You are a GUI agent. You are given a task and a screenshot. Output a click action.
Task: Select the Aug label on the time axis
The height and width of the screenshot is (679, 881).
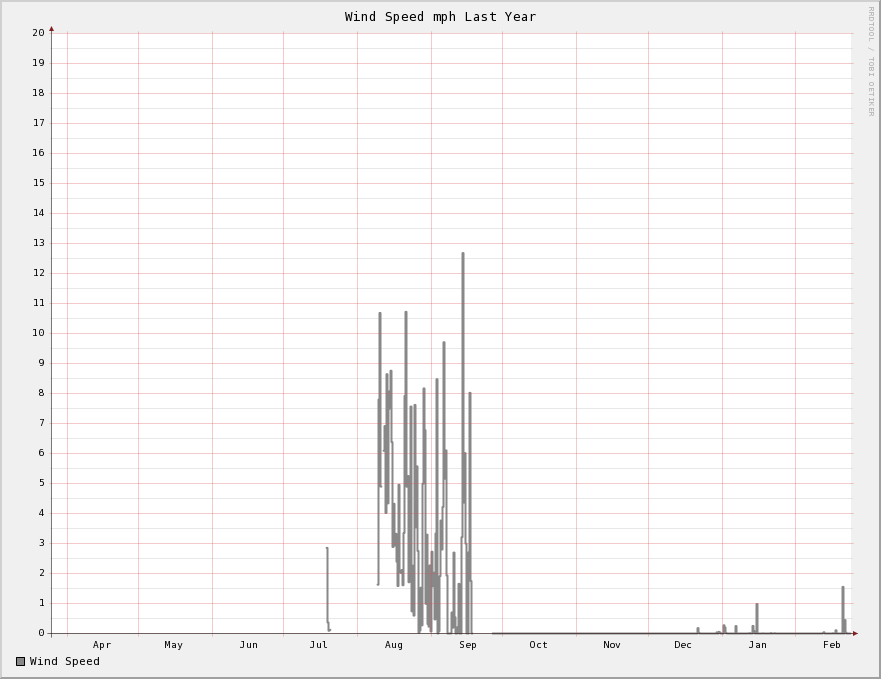[x=394, y=645]
